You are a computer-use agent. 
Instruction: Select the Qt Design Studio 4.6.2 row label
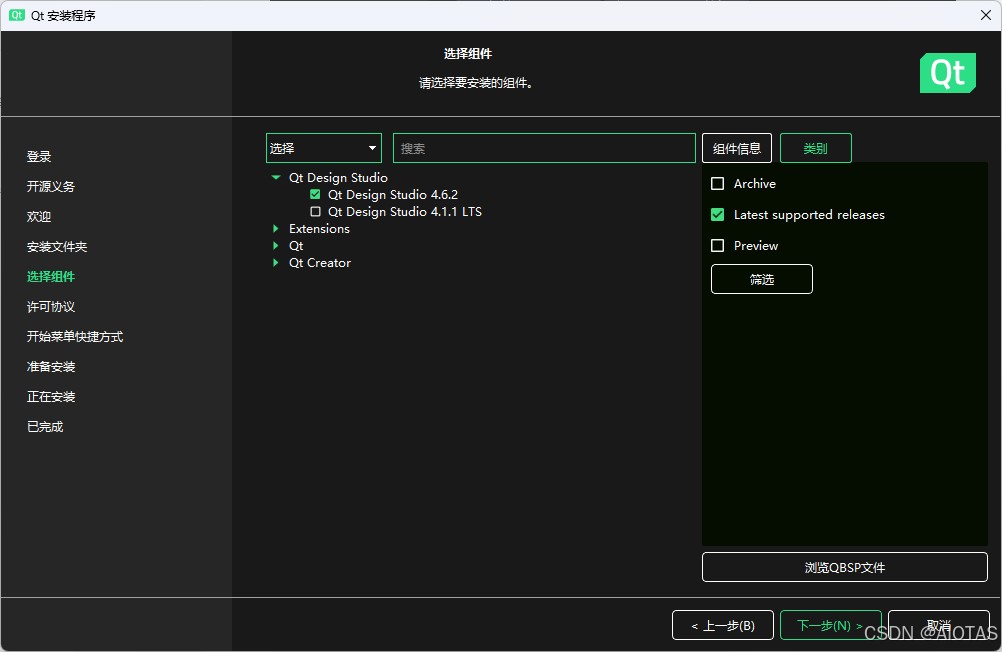[x=393, y=194]
